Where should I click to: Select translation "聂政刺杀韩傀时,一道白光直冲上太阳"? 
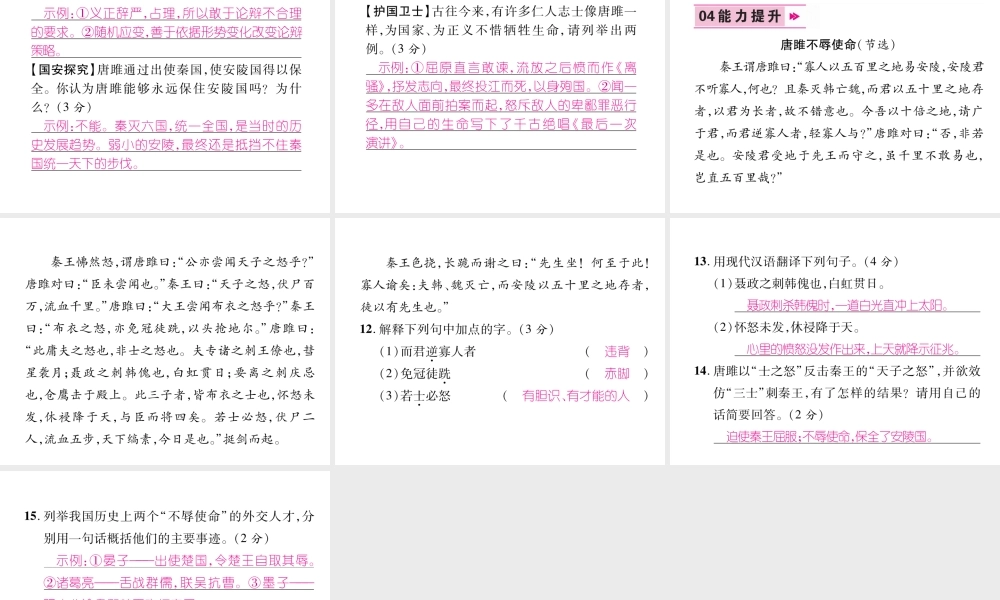click(848, 305)
